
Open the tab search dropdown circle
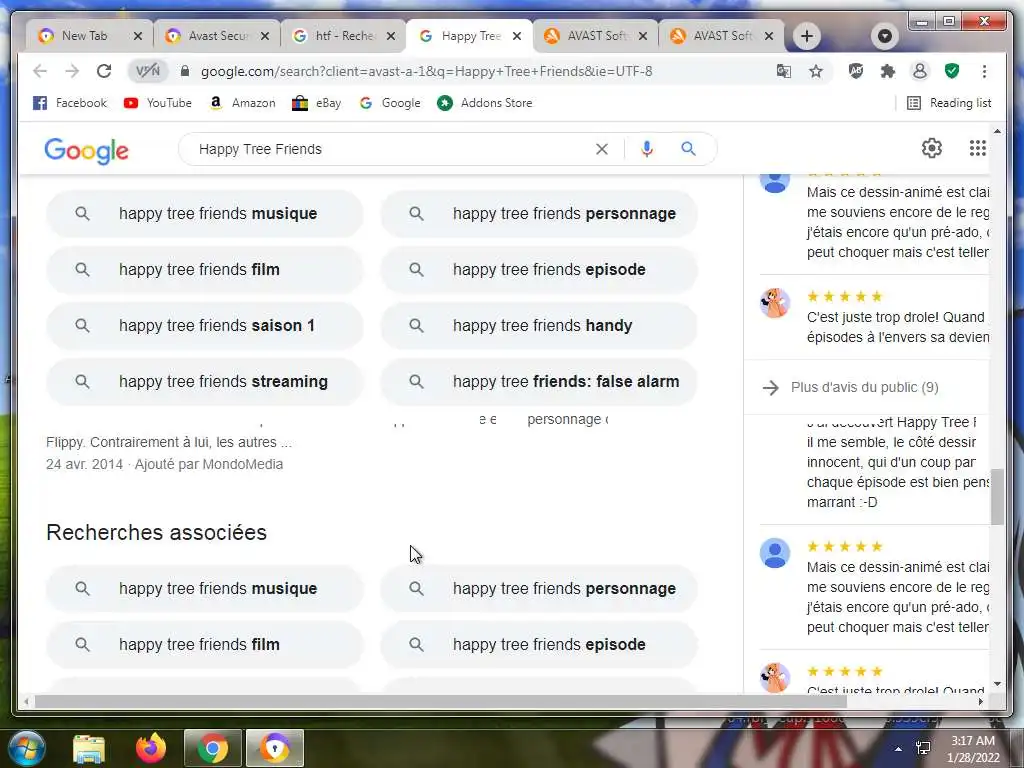pos(885,36)
